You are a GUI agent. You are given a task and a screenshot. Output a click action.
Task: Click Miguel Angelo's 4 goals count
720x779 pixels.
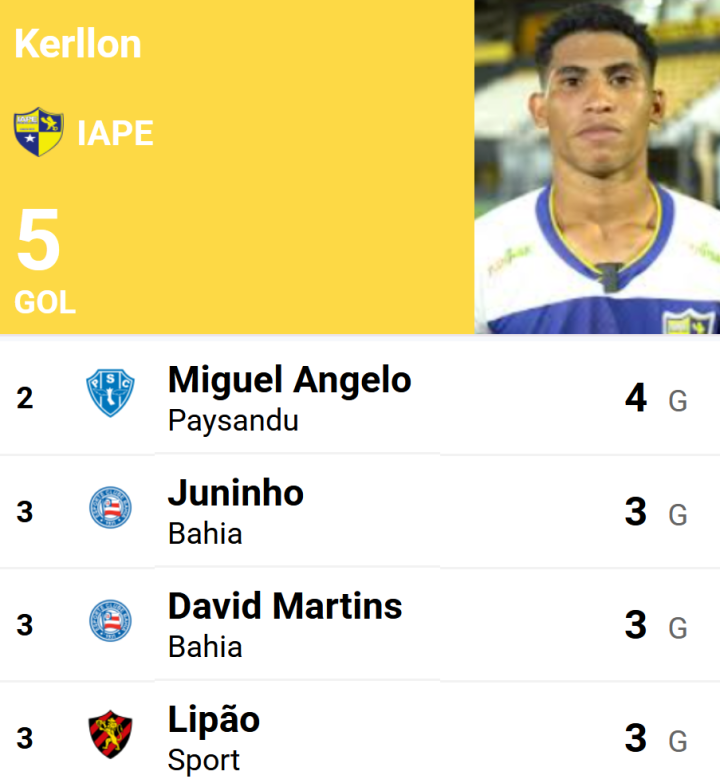[636, 398]
